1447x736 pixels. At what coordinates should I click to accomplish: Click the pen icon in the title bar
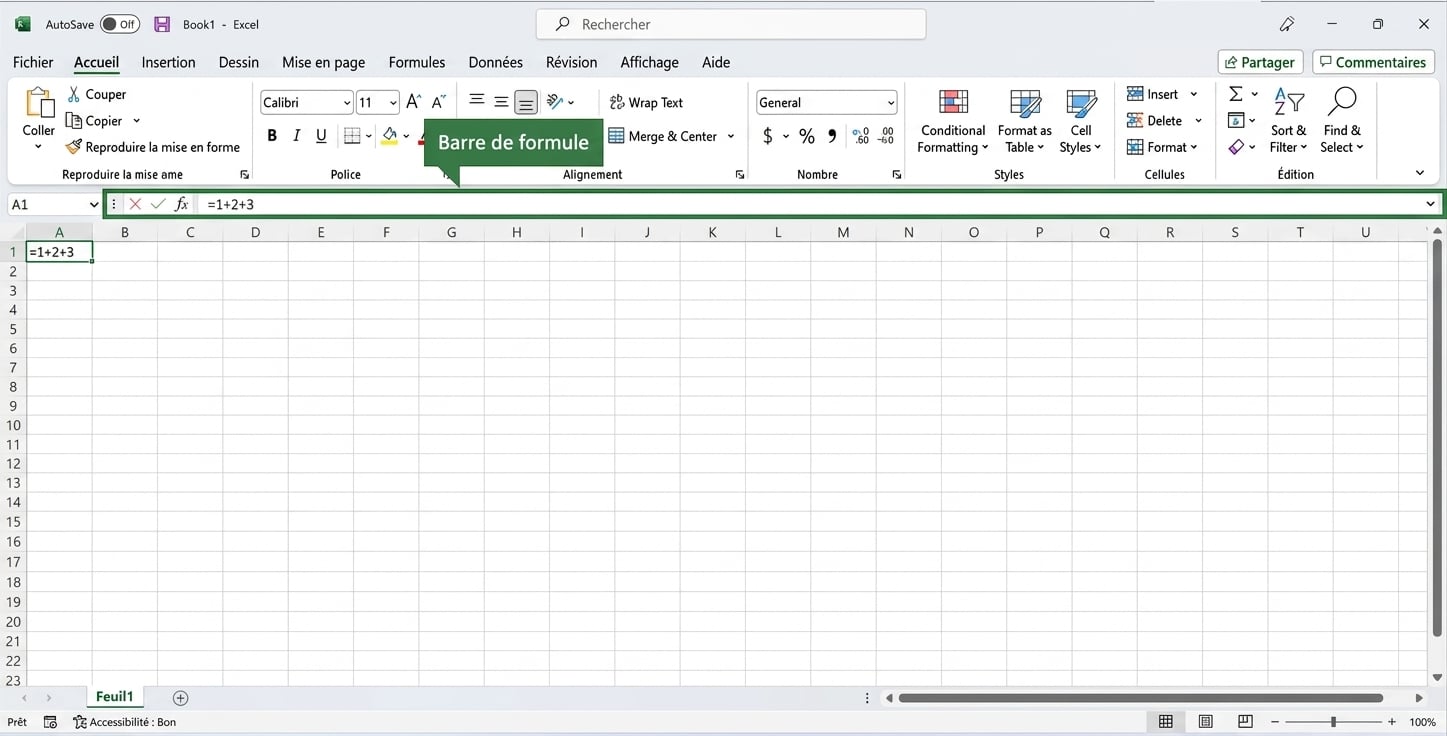pos(1287,24)
